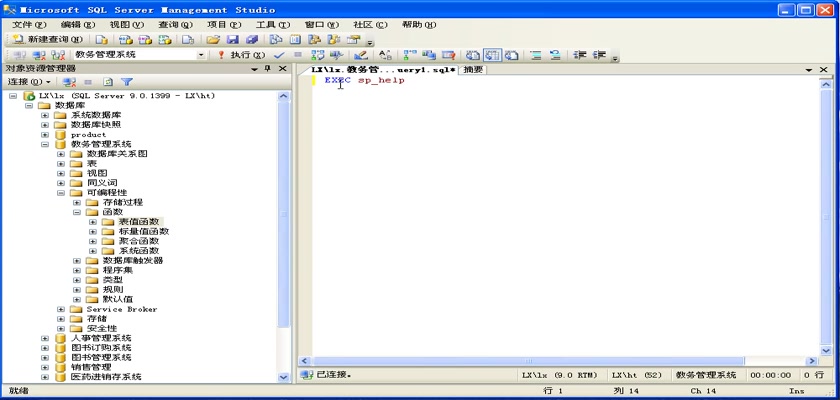Click the 新建查询 (New Query) button
This screenshot has width=840, height=400.
48,39
